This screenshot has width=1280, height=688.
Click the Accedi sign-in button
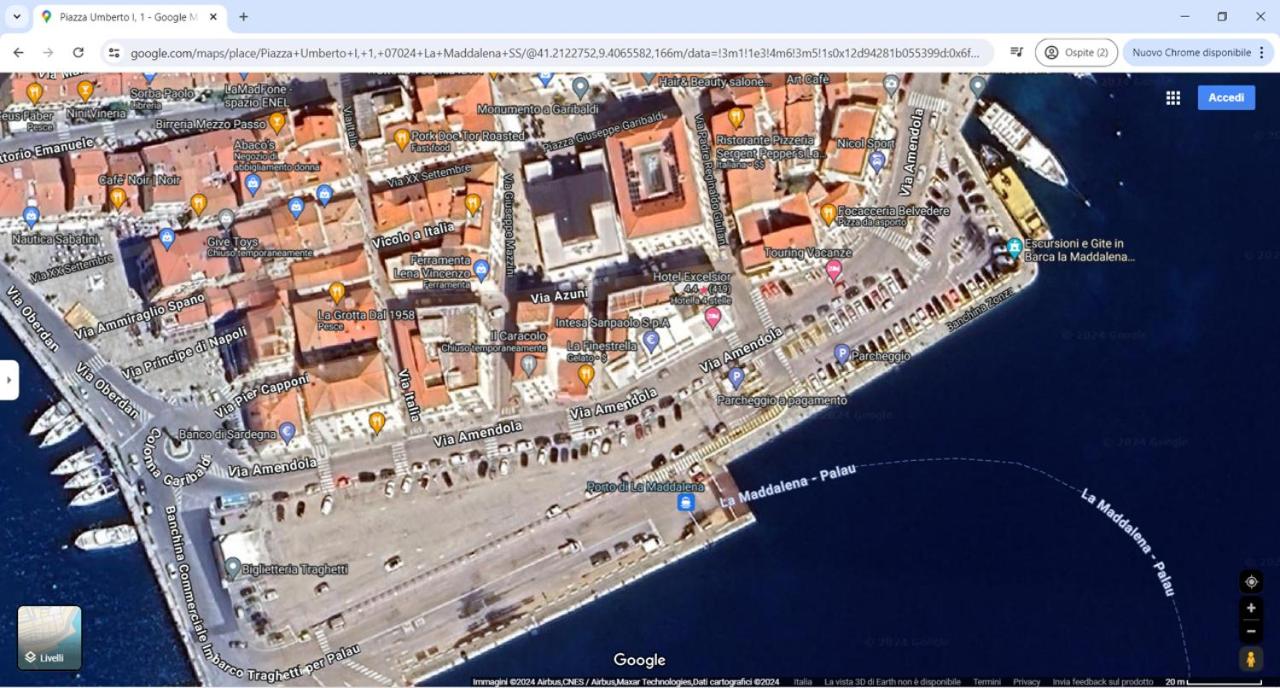1226,97
